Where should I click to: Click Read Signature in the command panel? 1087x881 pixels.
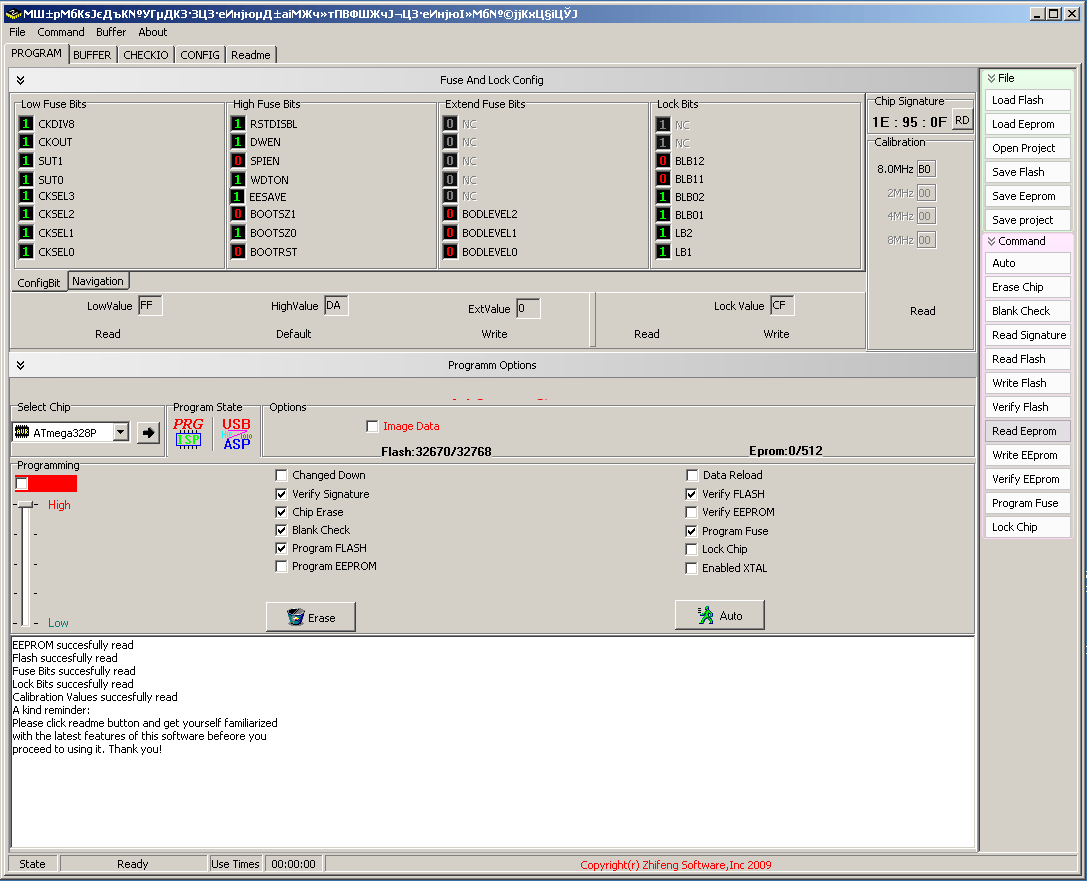coord(1028,335)
